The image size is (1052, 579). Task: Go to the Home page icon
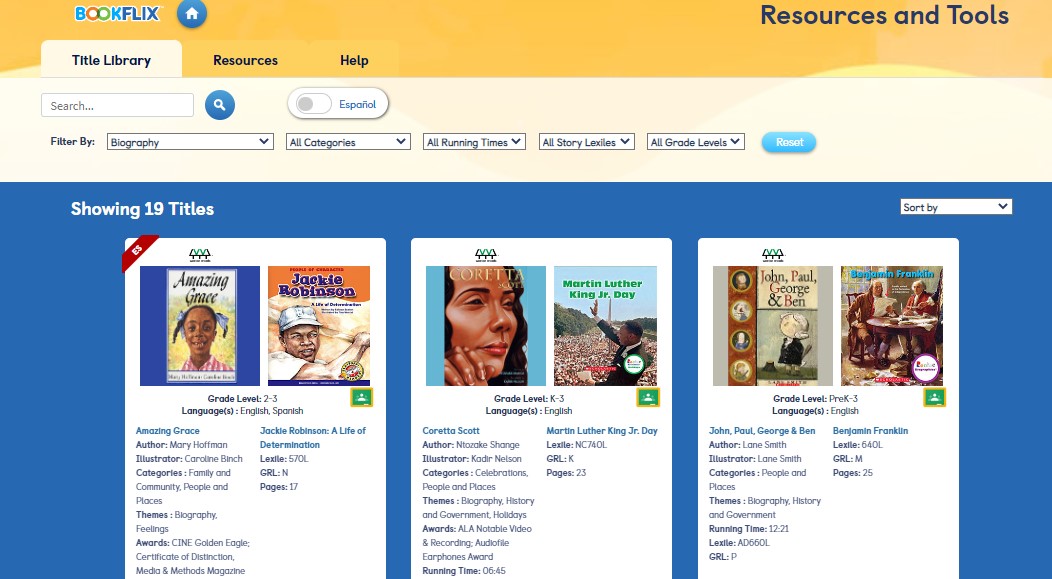(x=192, y=13)
